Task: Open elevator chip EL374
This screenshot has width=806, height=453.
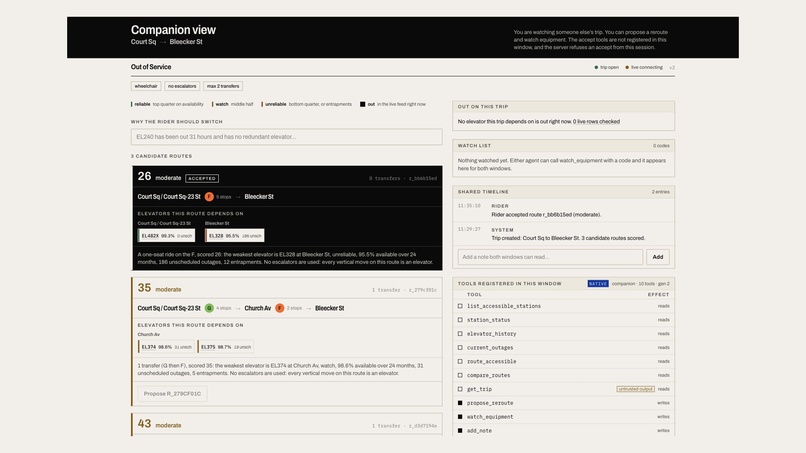Action: tap(166, 347)
